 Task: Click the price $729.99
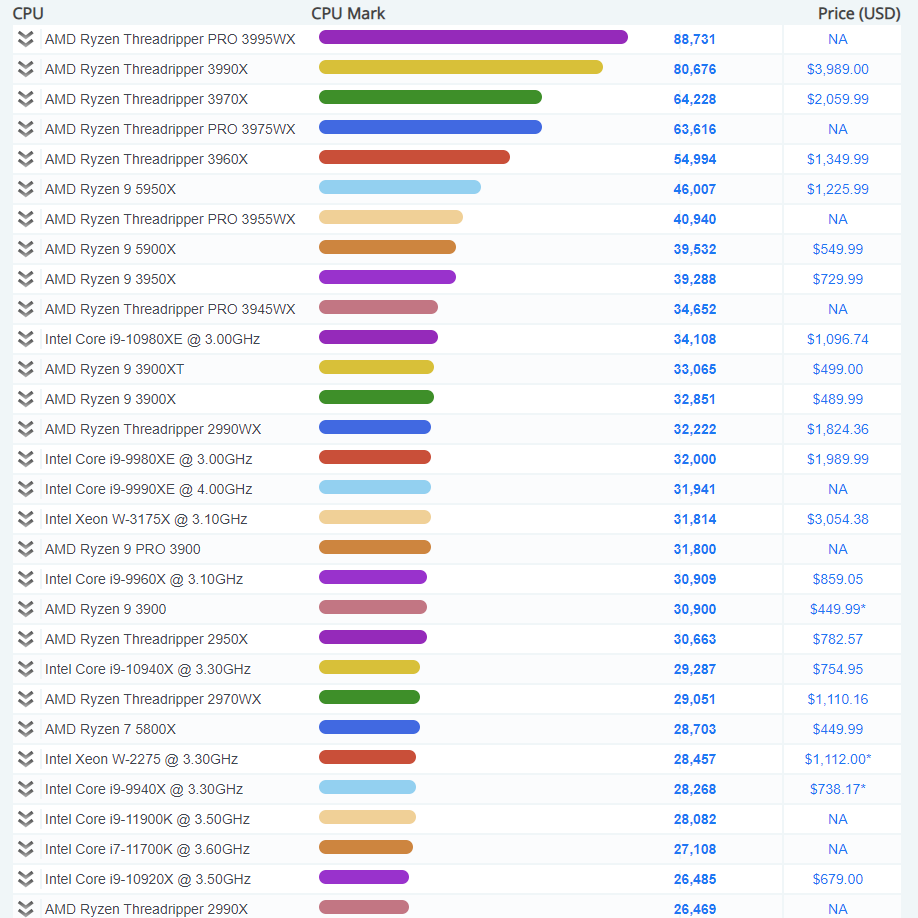pos(838,279)
